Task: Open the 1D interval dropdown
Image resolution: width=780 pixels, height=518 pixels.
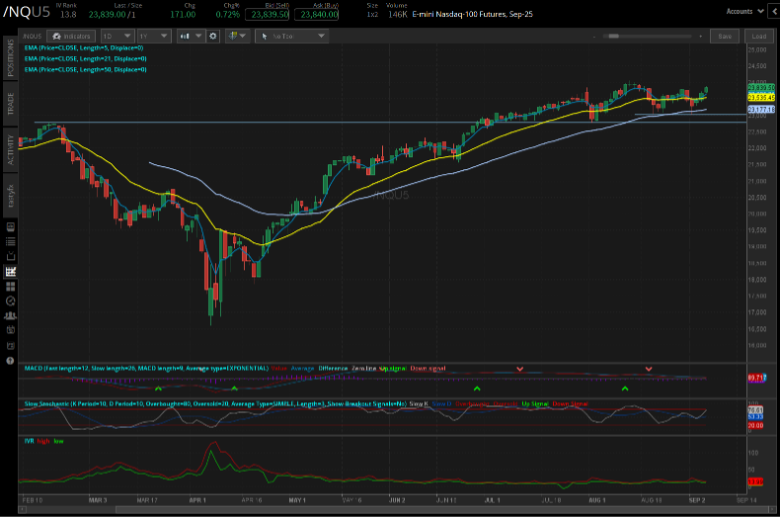Action: (117, 36)
